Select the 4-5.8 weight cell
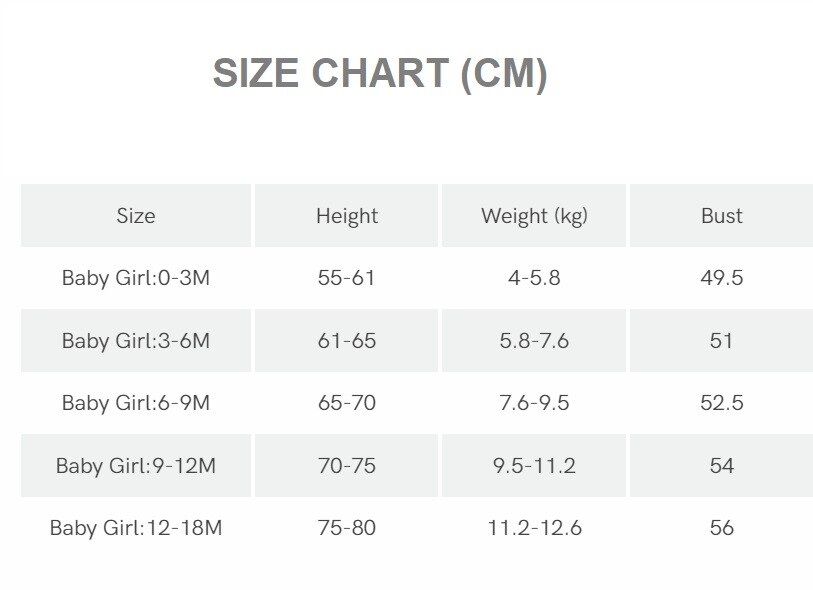813x590 pixels. click(534, 278)
